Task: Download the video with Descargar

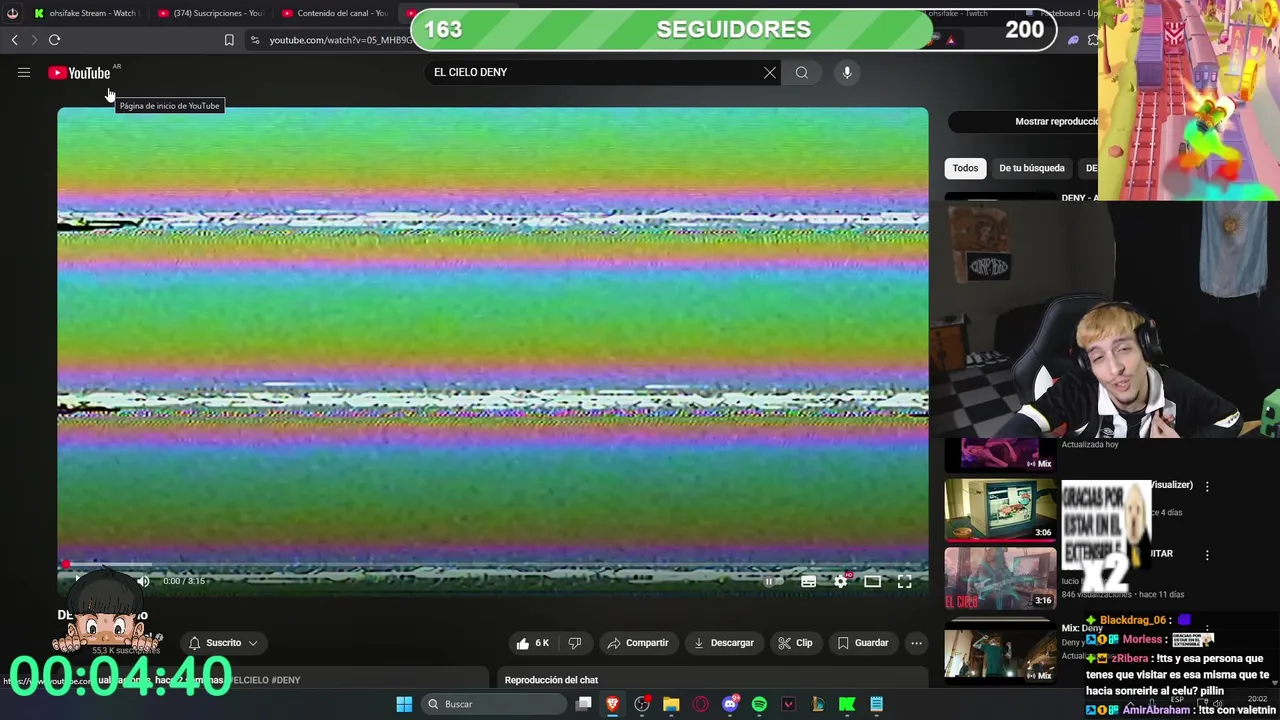Action: (724, 643)
